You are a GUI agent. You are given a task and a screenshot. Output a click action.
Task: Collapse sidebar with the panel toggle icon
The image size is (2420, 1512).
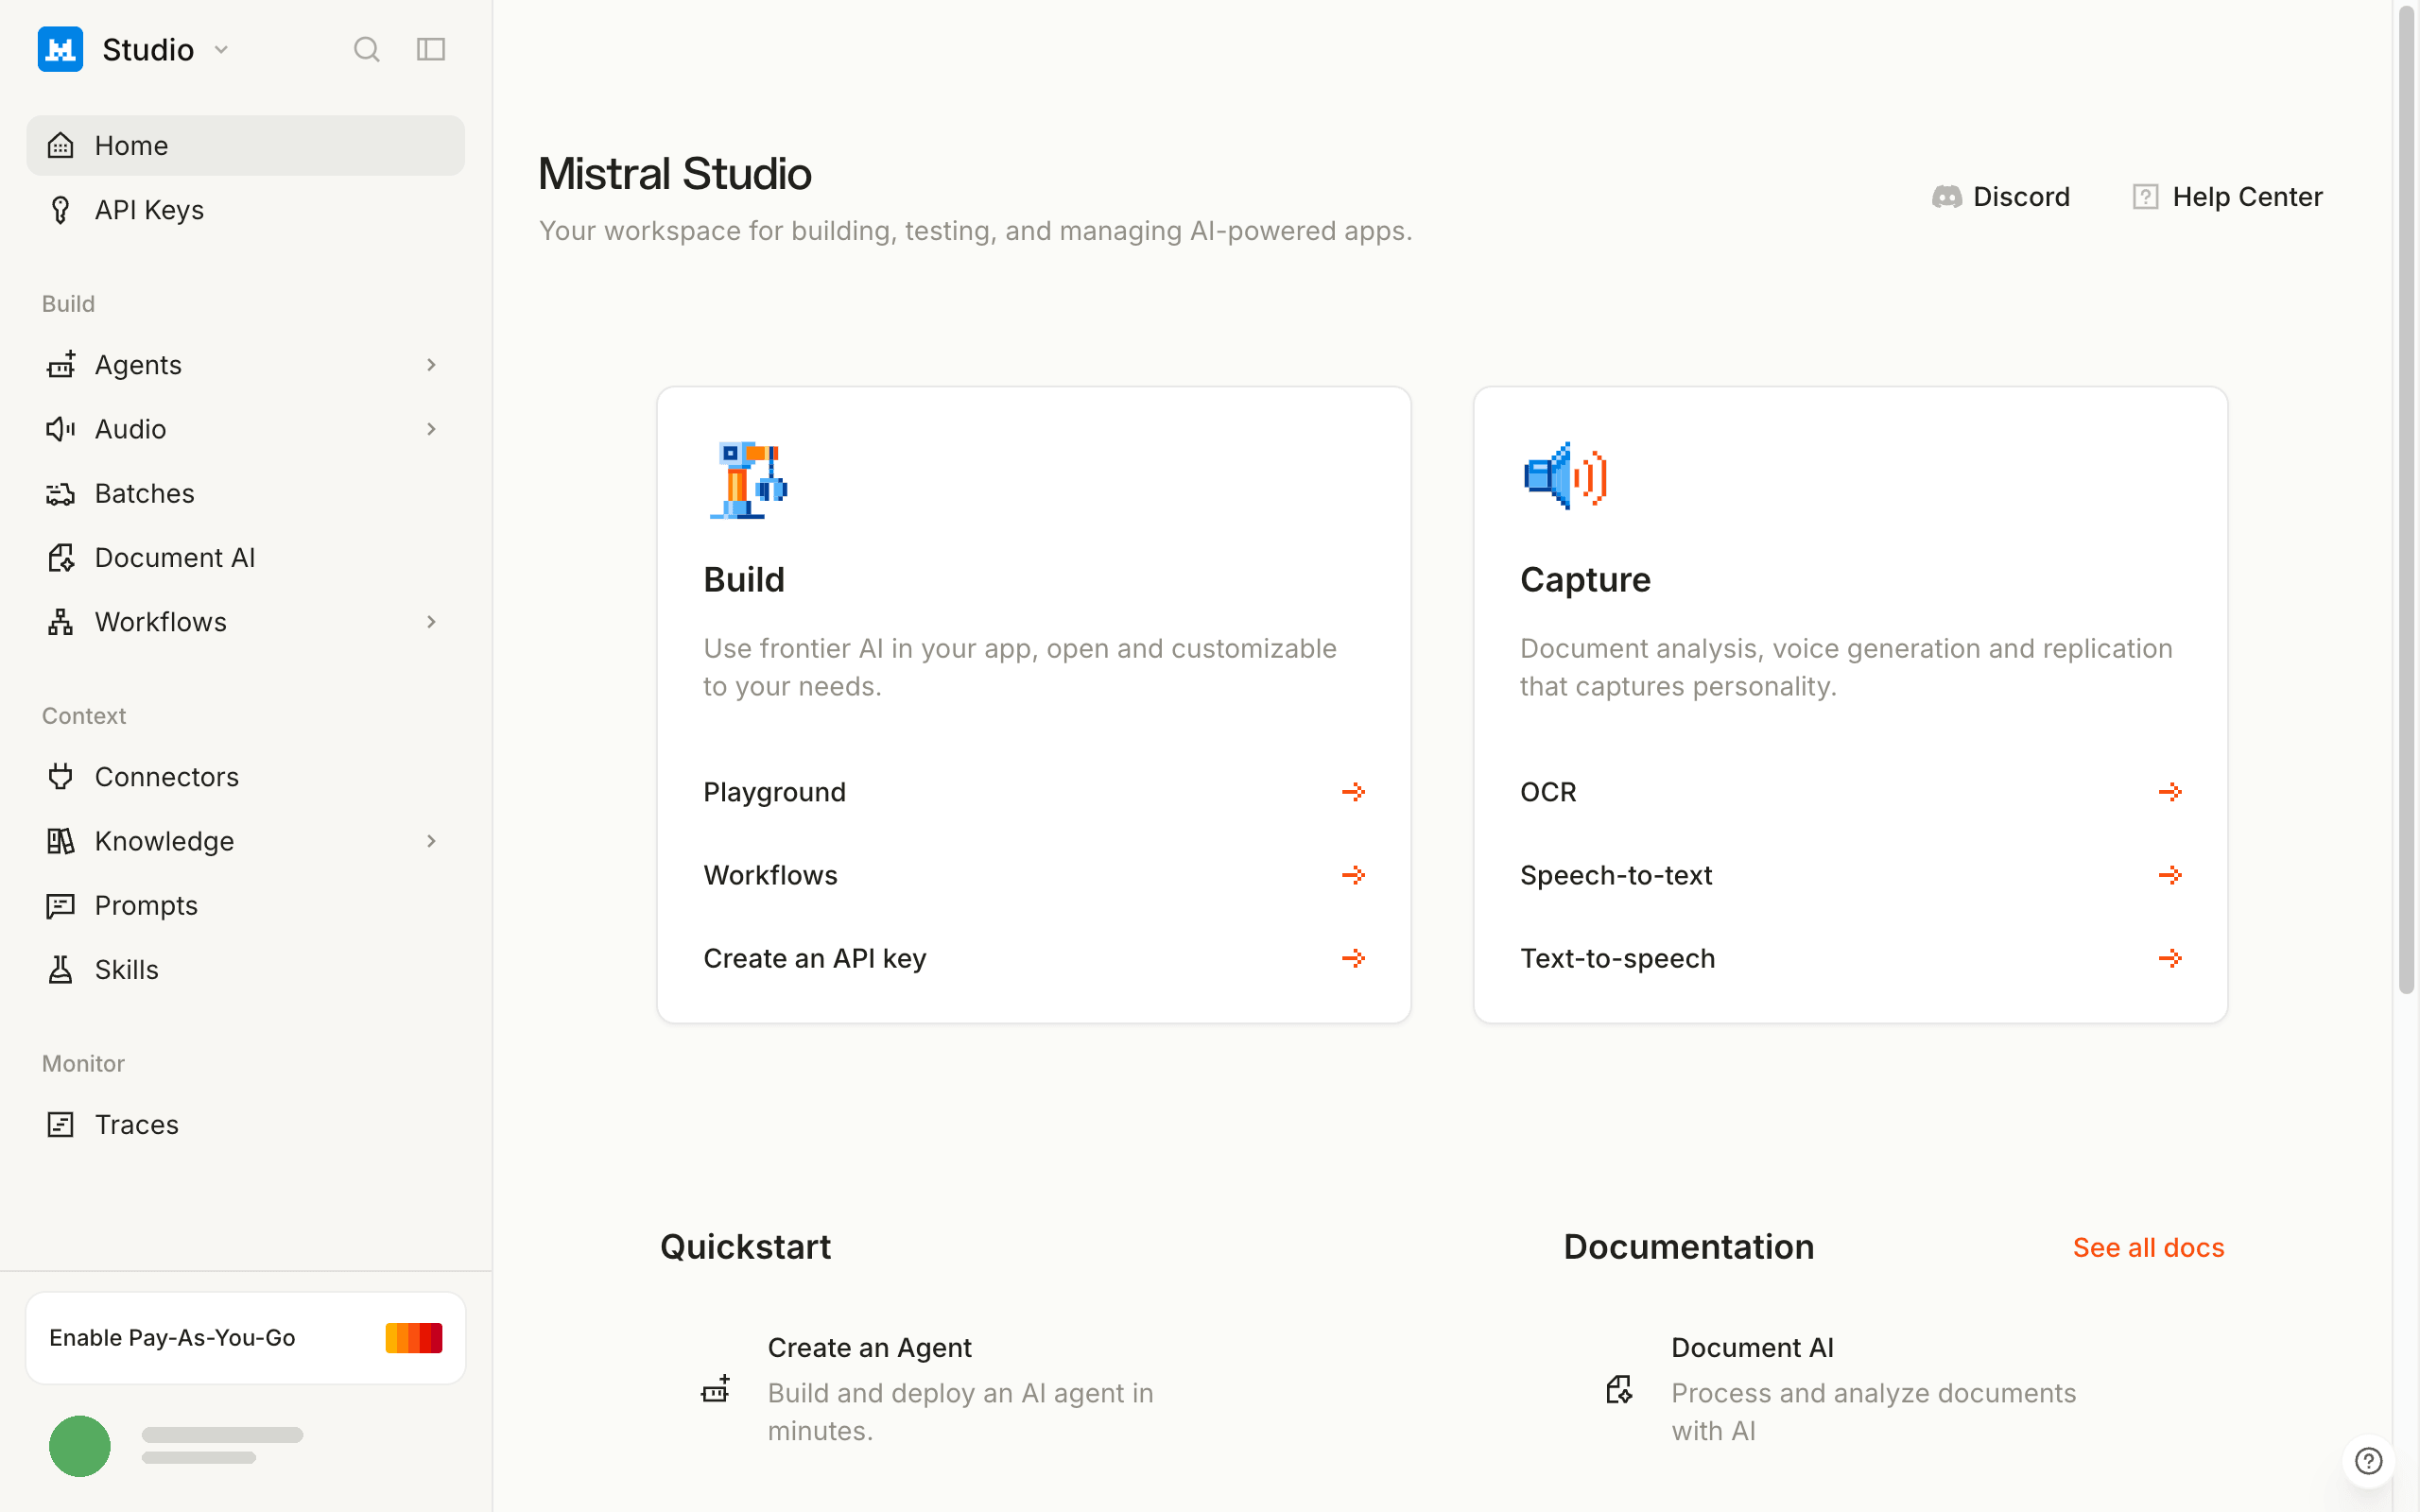point(431,49)
